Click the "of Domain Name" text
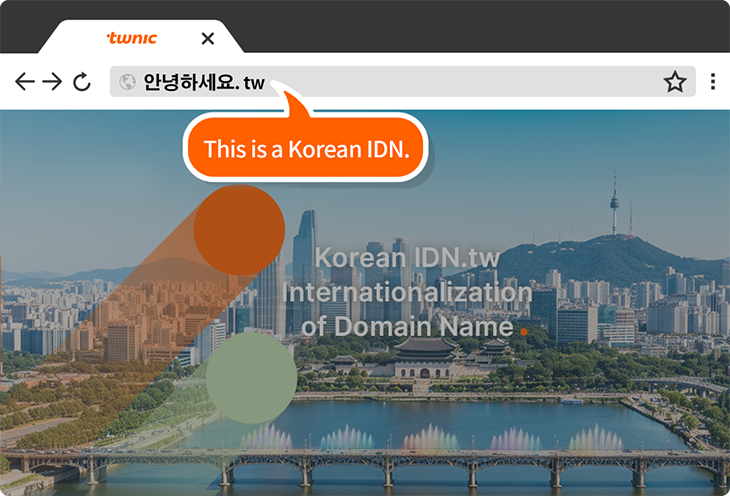The width and height of the screenshot is (730, 496). click(x=406, y=326)
